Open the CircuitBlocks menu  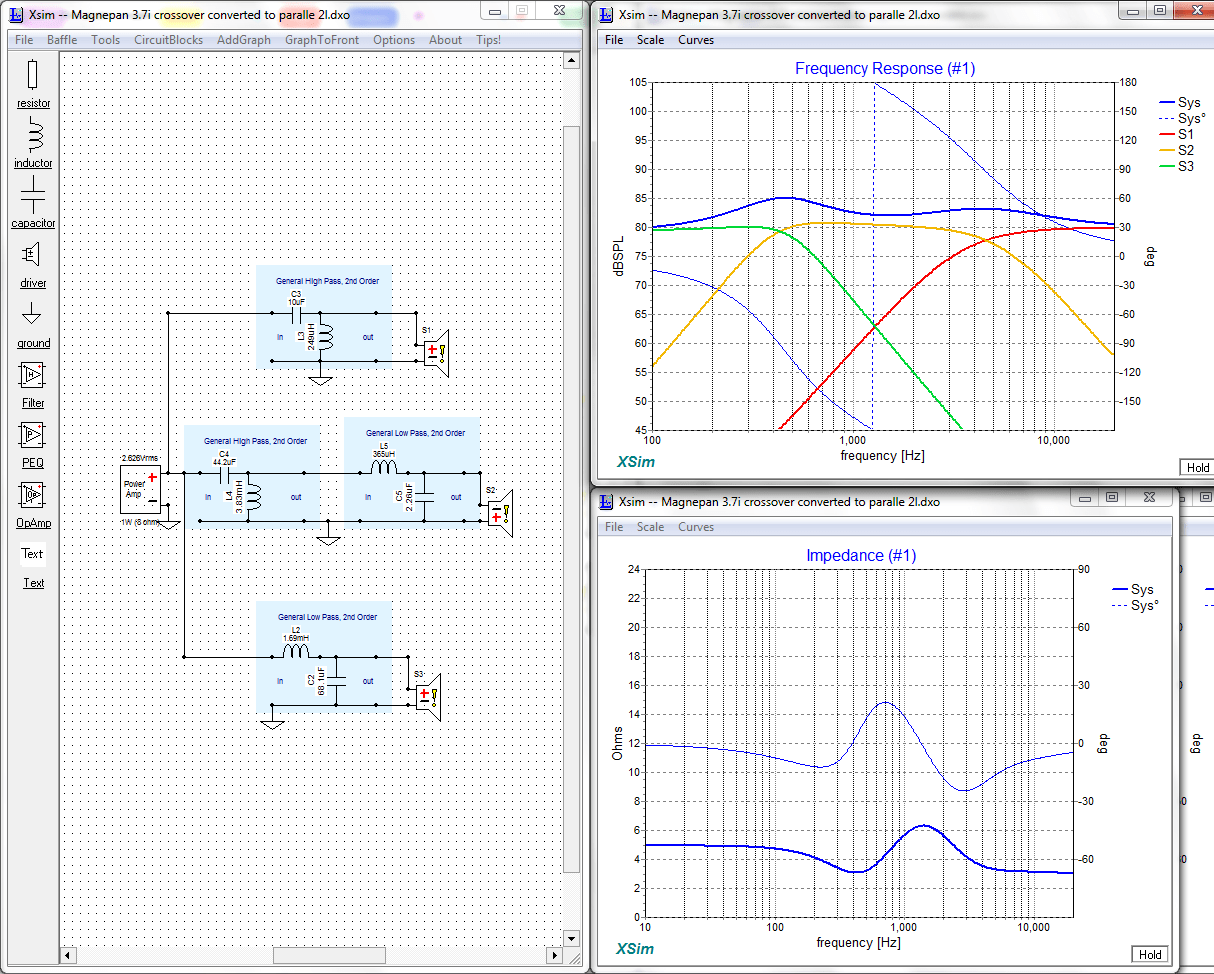click(167, 40)
